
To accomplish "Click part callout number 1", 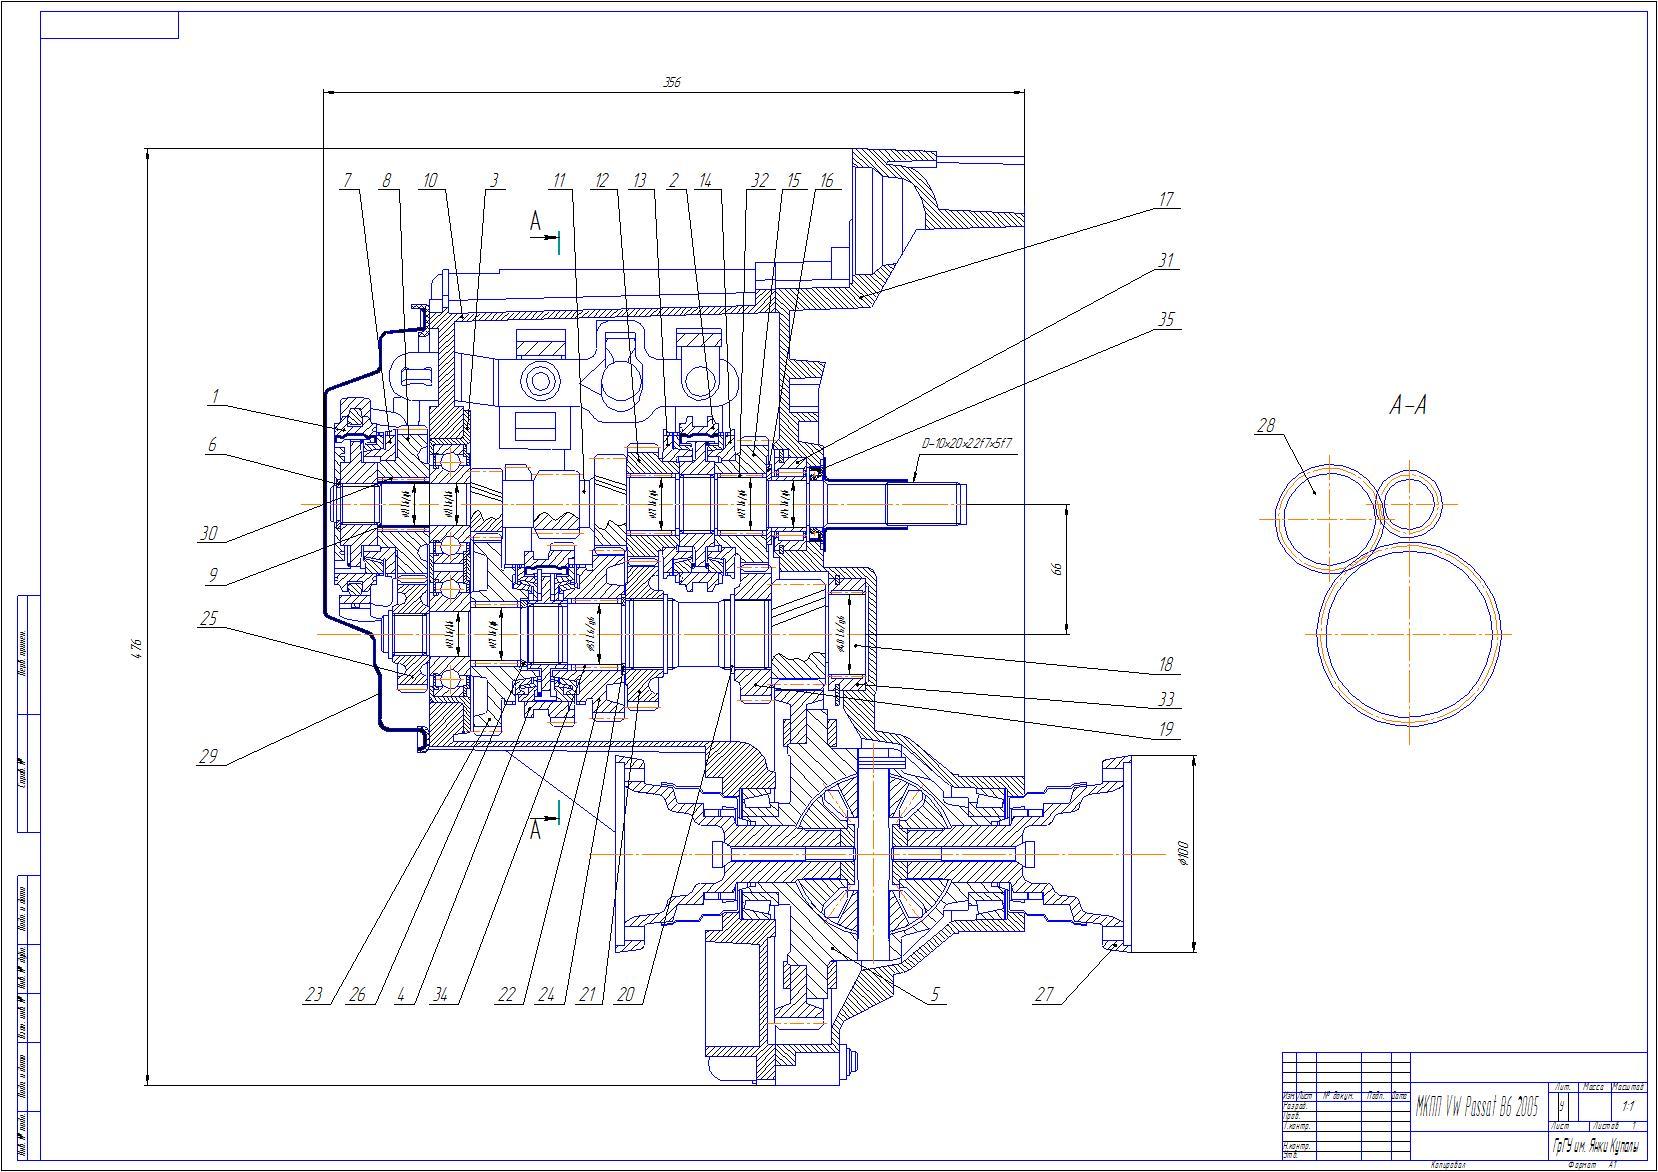I will [213, 397].
